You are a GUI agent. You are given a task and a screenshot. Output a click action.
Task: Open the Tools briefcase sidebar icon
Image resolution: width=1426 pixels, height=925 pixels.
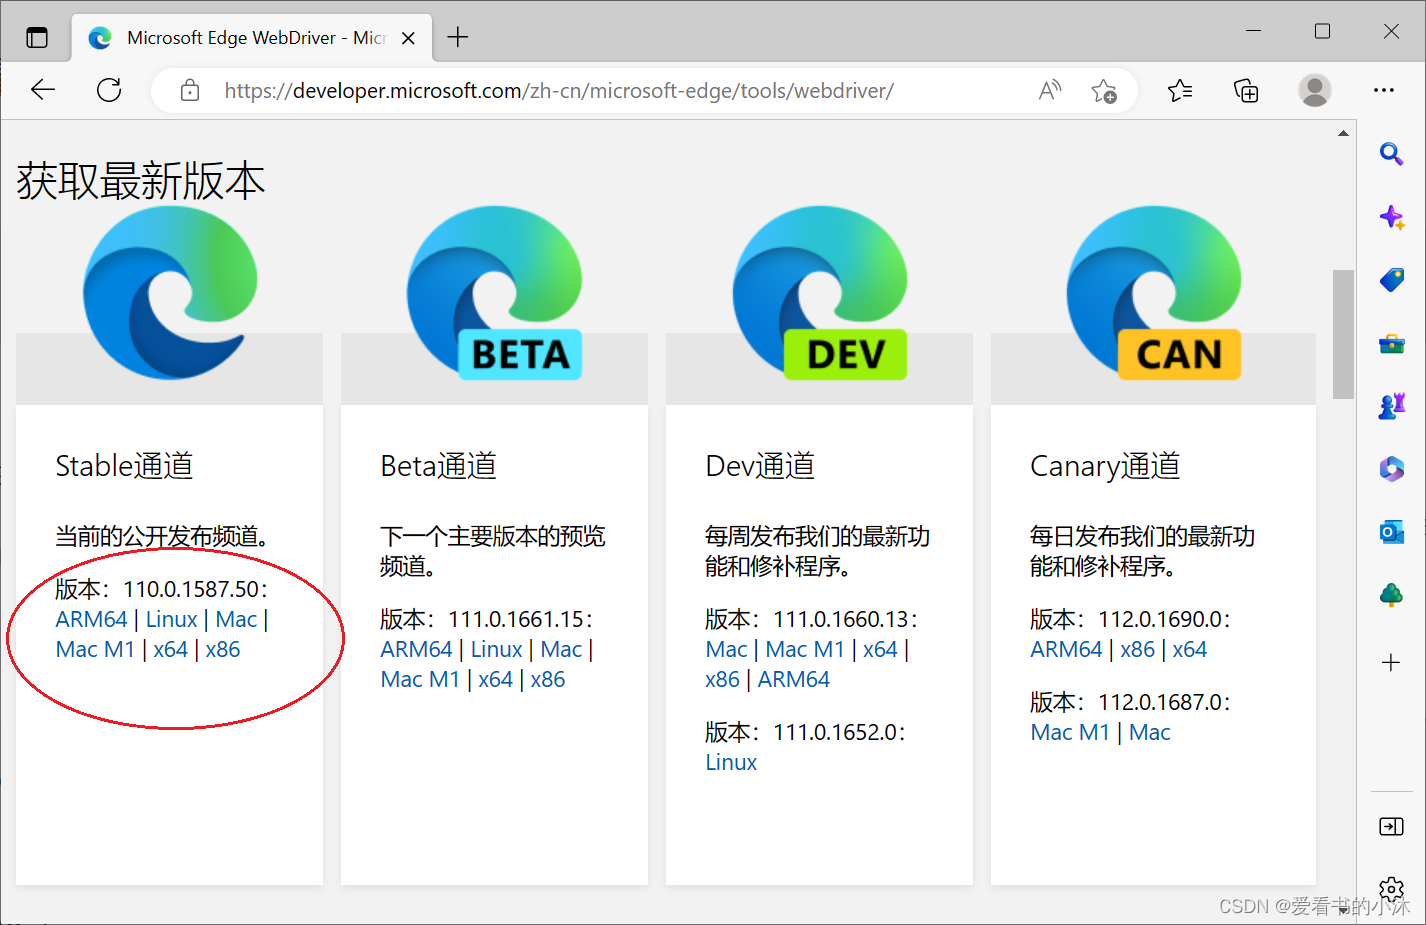click(1391, 344)
